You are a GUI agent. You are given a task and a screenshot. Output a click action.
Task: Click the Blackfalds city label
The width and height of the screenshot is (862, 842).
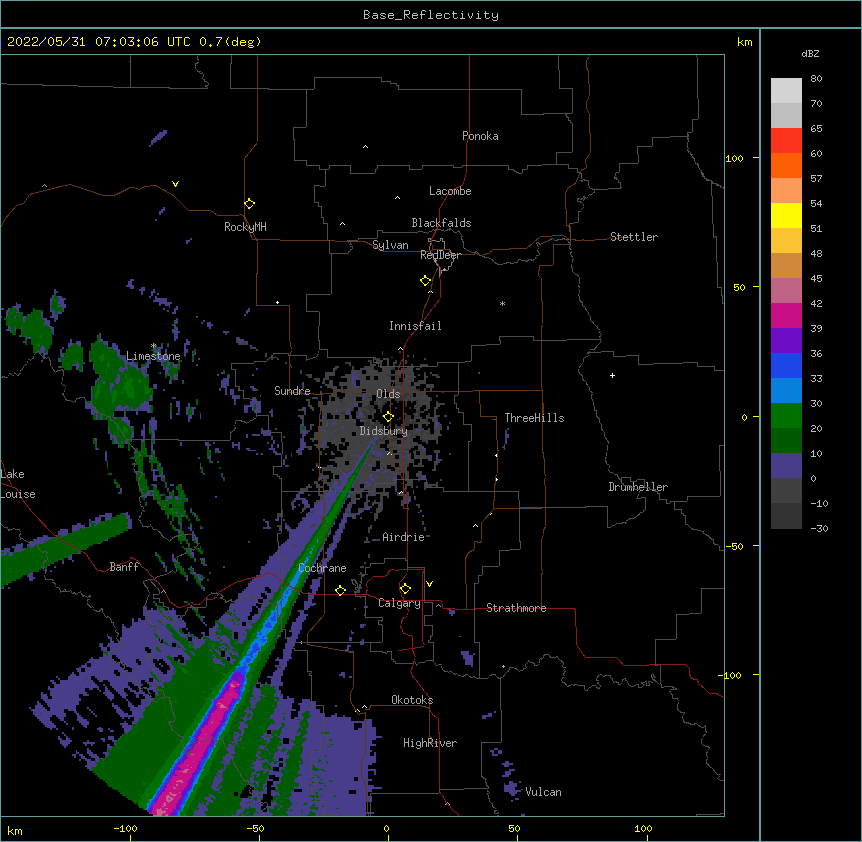click(x=441, y=223)
